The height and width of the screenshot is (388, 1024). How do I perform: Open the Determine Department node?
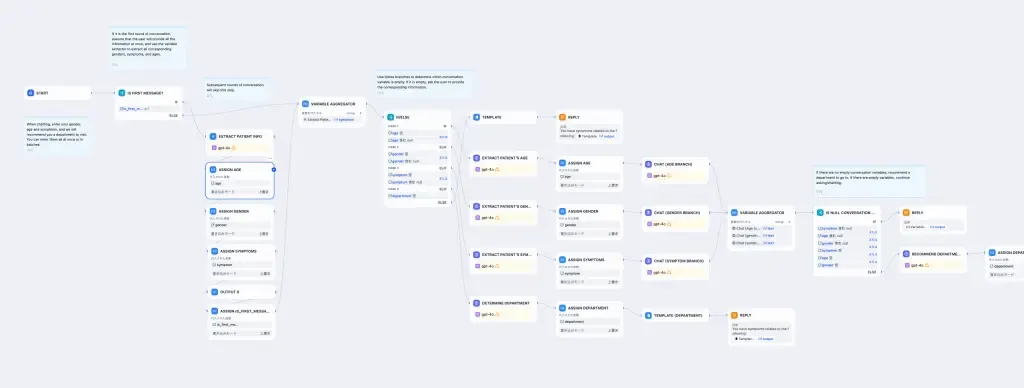coord(503,309)
